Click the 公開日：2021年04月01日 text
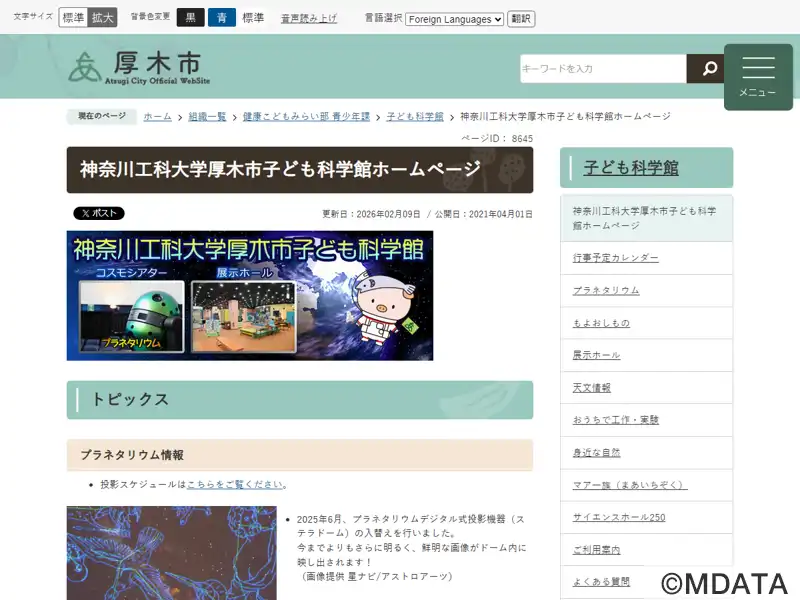 [x=484, y=214]
